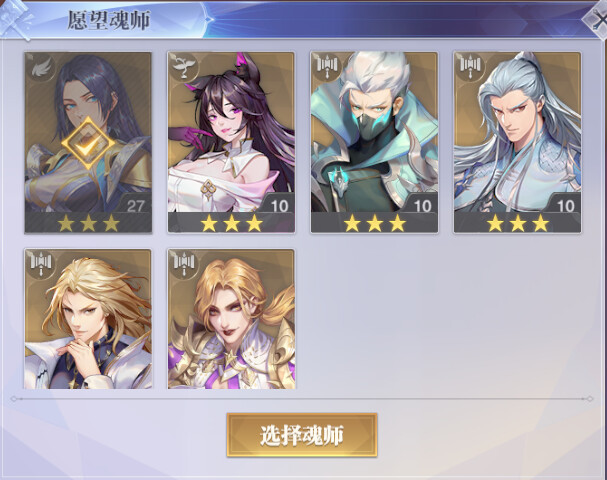Click three-star rating on silver-haired man card

518,223
